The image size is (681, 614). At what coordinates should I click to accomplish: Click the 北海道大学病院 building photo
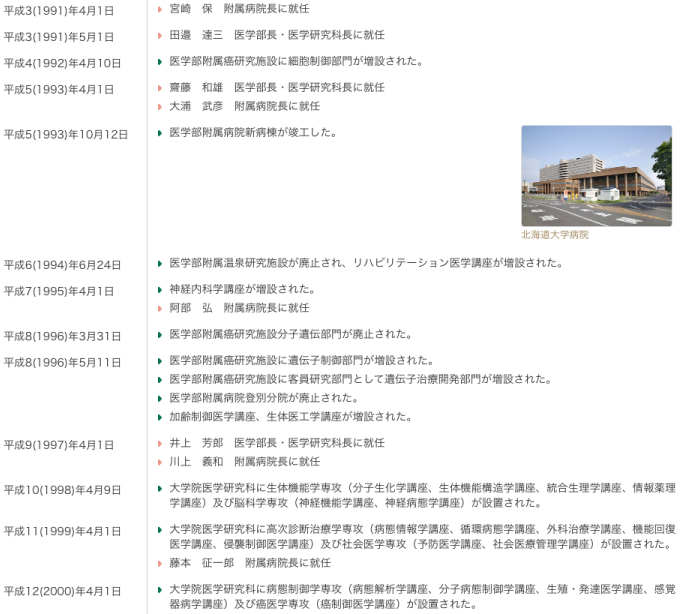596,175
